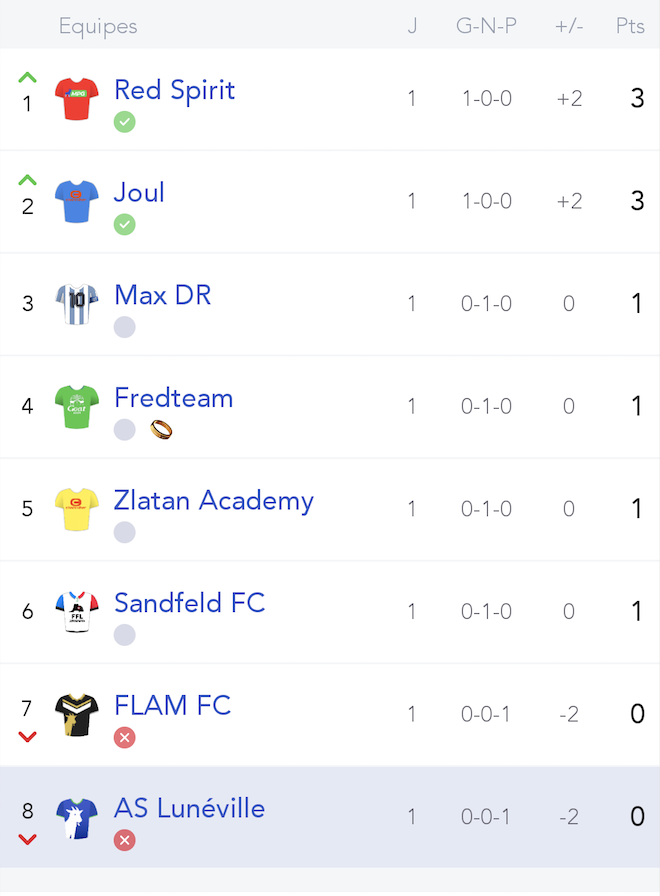
Task: Open the Zlatan Academy team link
Action: (x=214, y=501)
